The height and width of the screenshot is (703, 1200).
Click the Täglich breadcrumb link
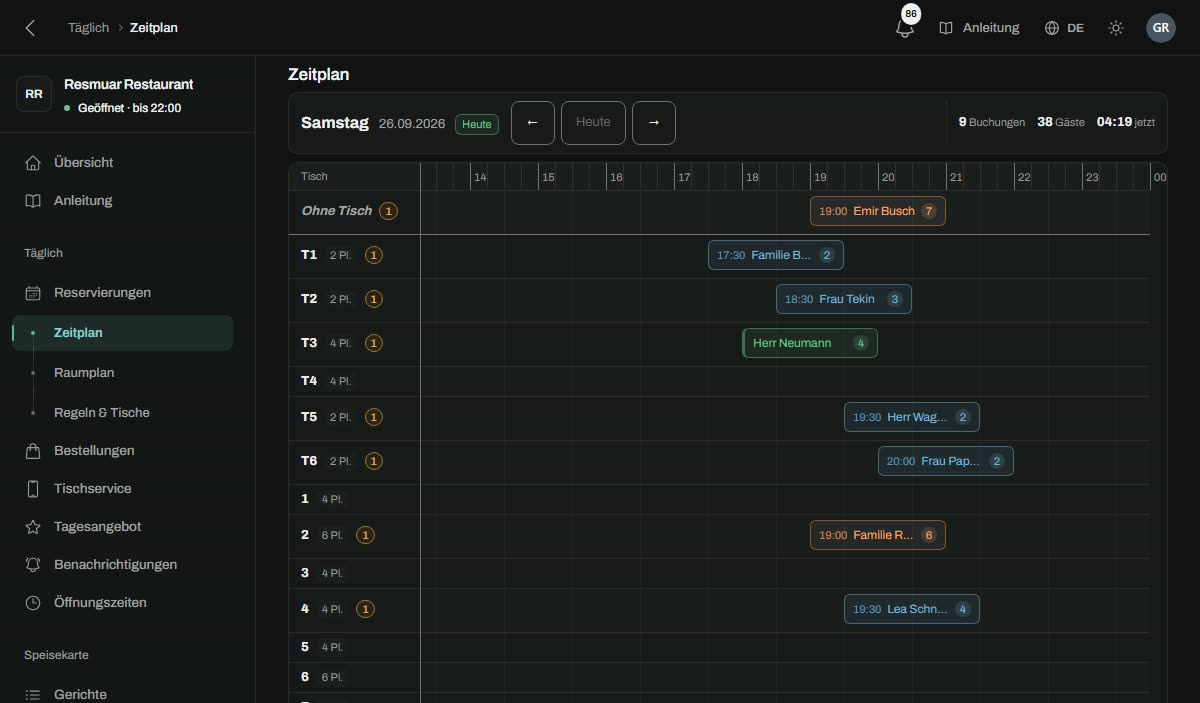coord(88,28)
